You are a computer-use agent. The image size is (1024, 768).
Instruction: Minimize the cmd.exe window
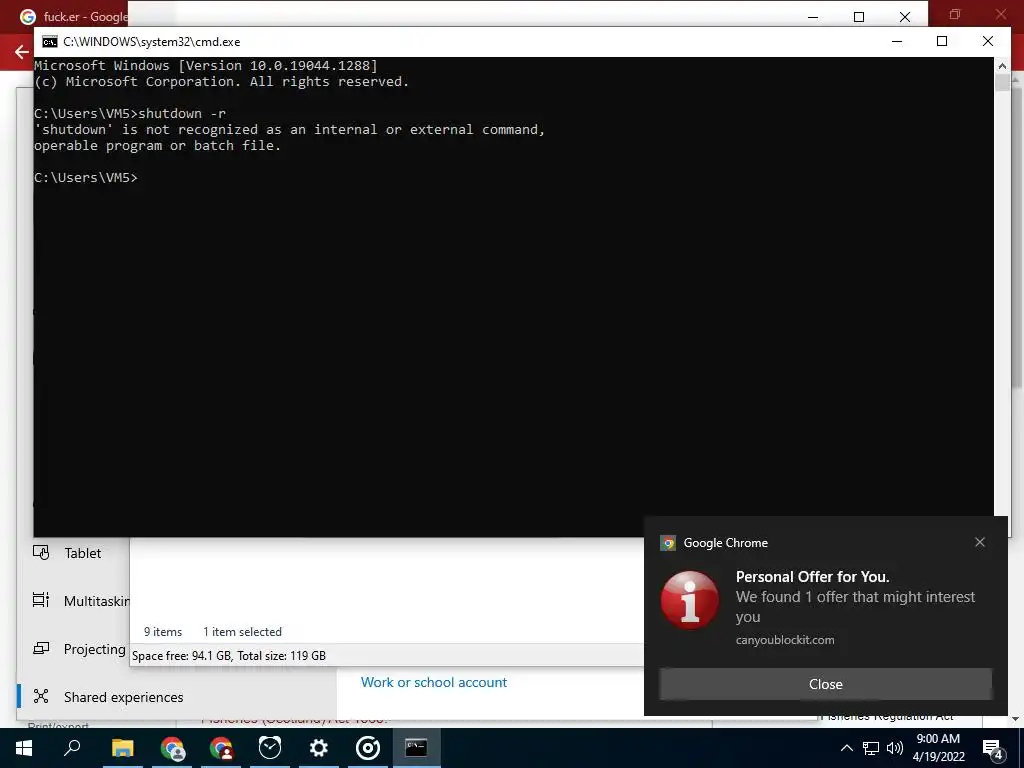tap(897, 41)
